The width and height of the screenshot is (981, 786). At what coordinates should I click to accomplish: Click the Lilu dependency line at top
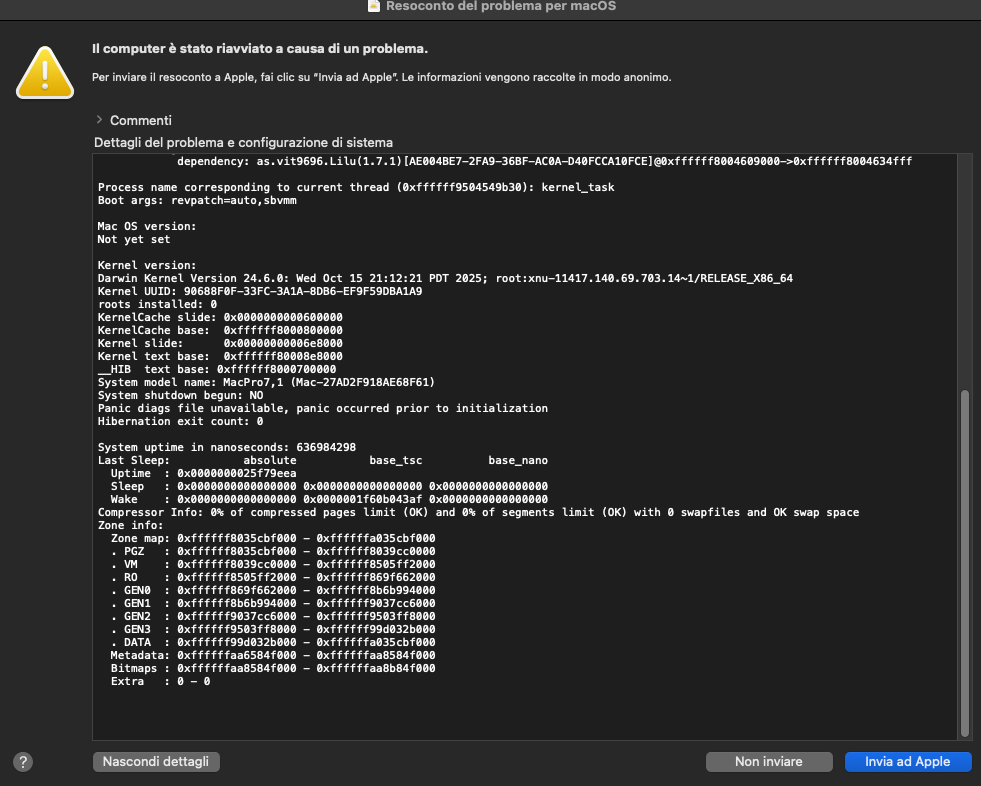(x=544, y=161)
